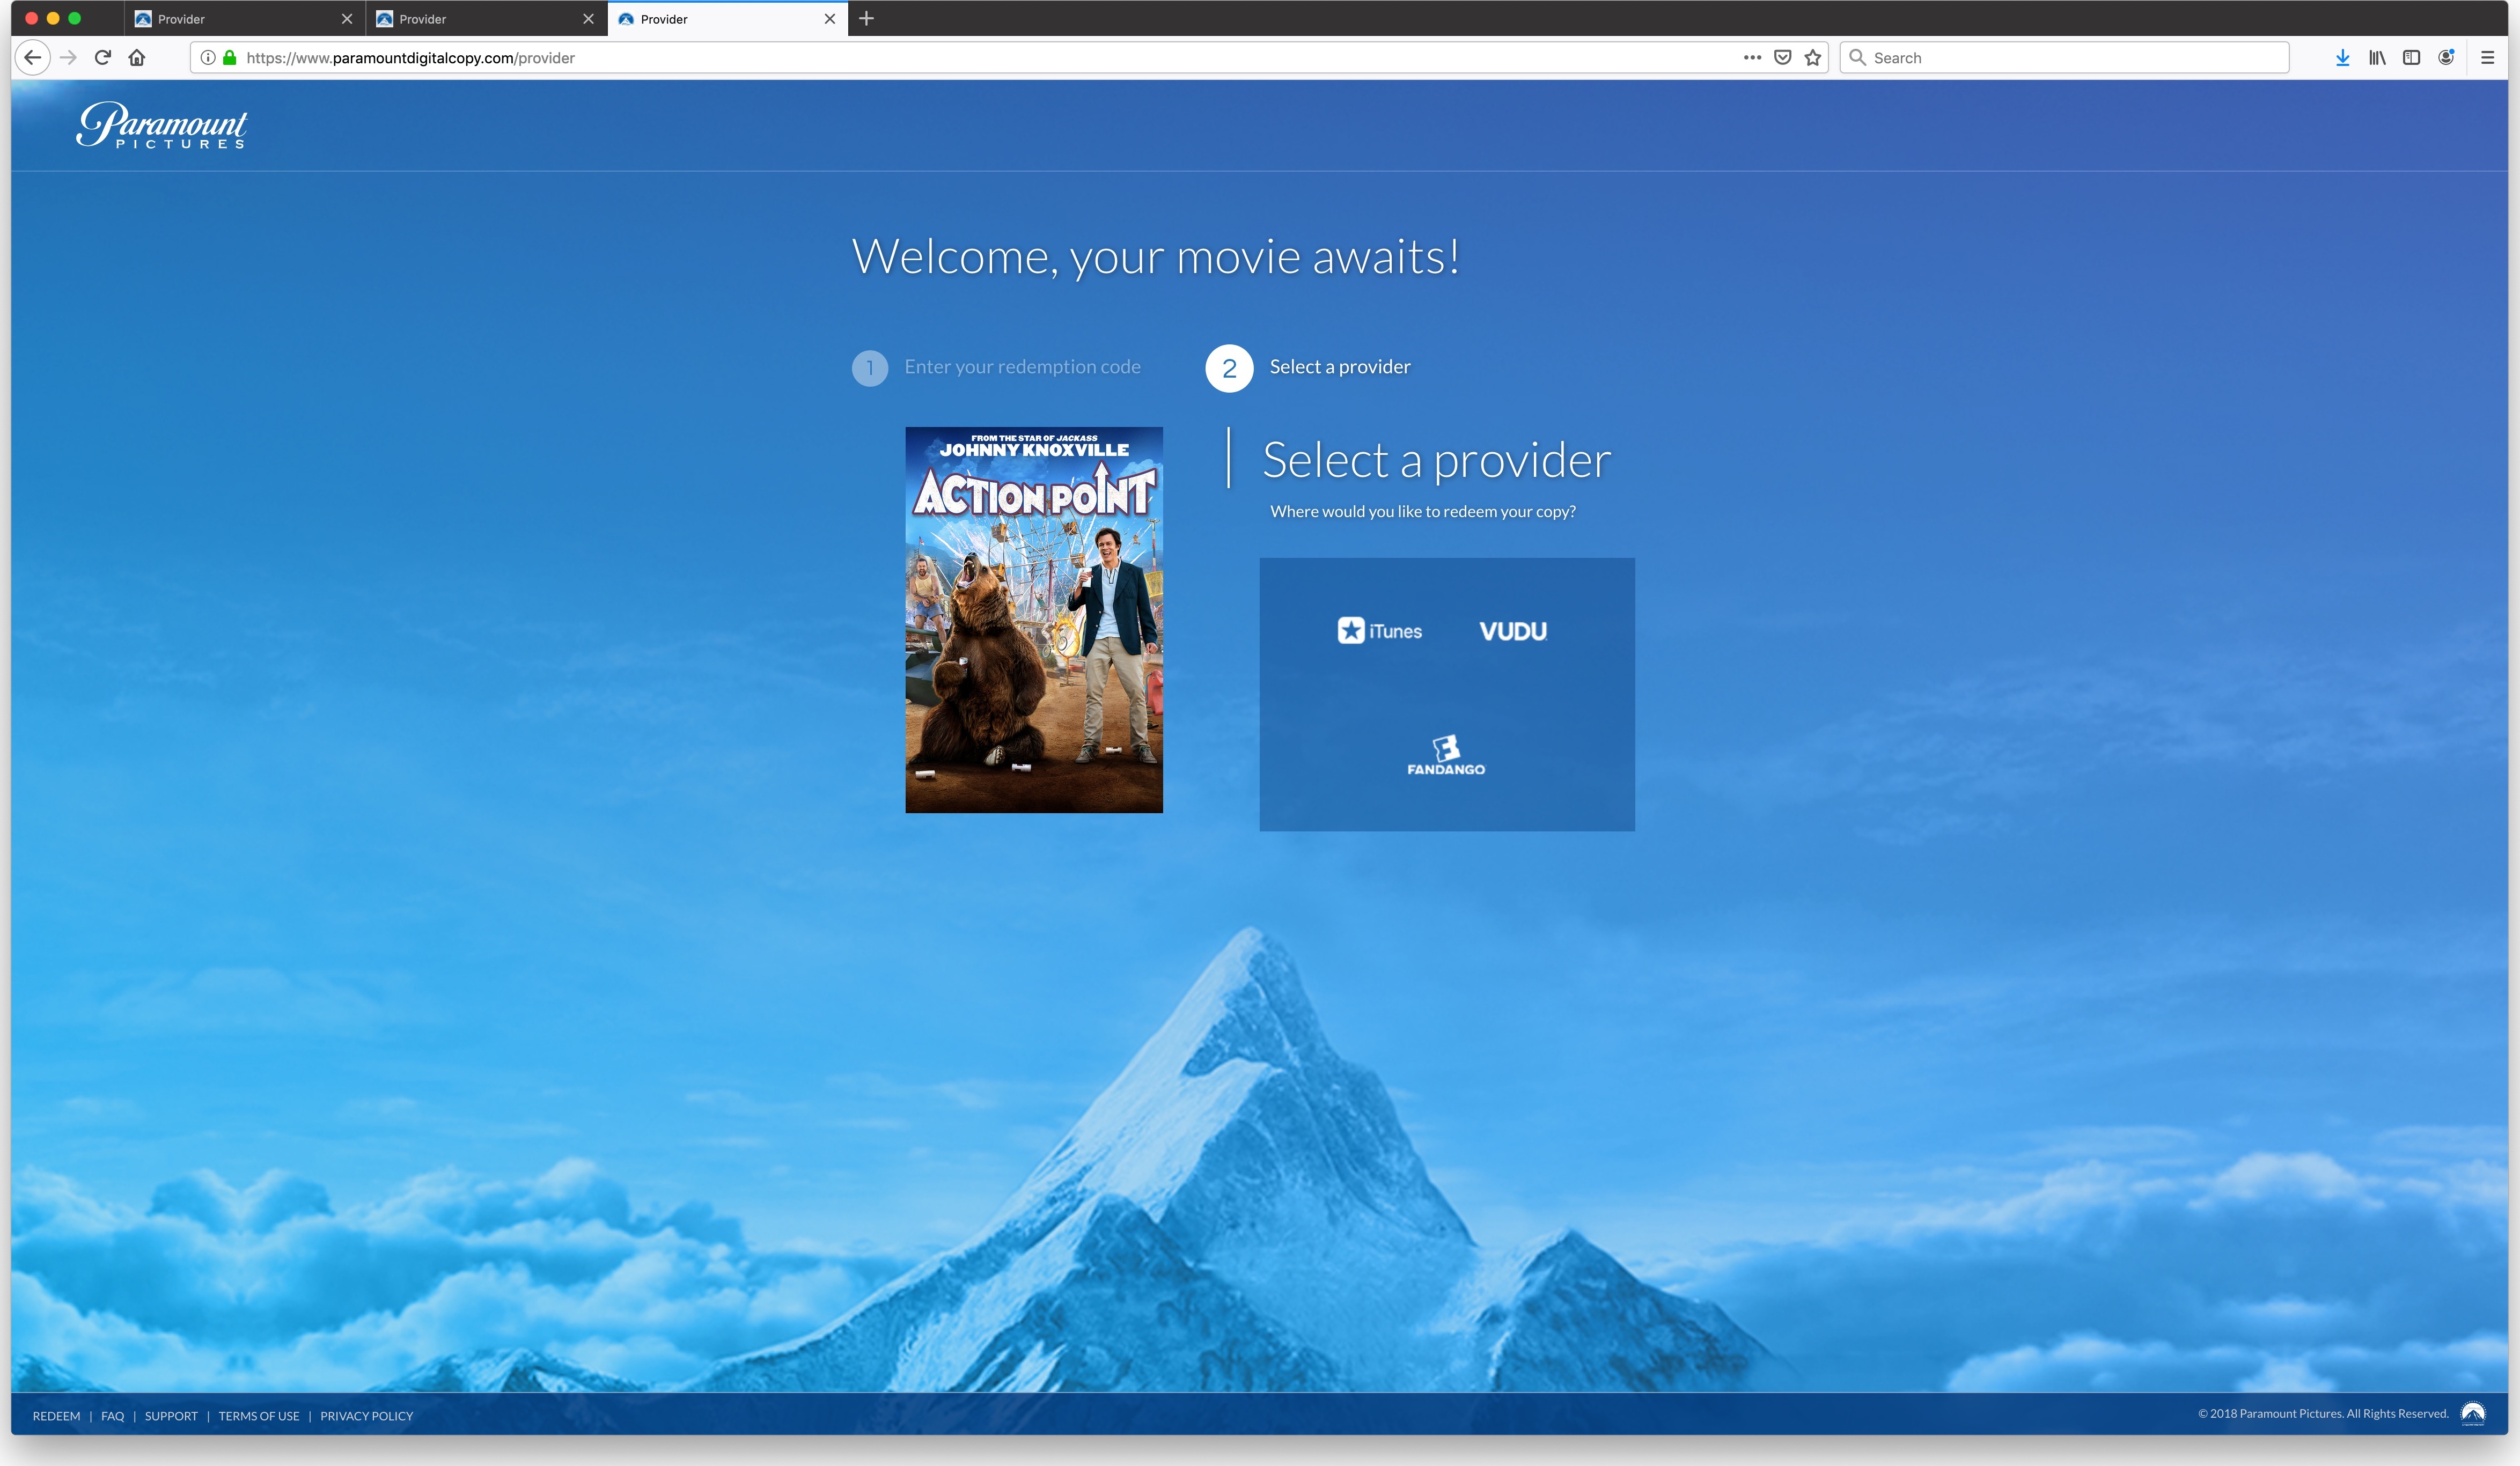Click the "Welcome, your movie awaits!" heading
The height and width of the screenshot is (1466, 2520).
(1155, 257)
